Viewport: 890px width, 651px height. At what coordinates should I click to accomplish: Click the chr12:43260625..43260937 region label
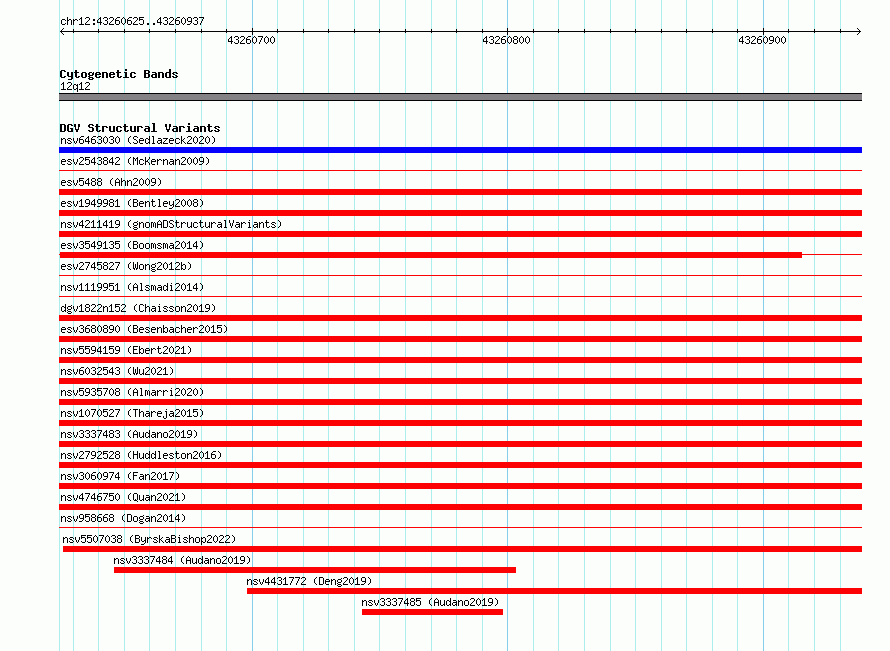132,21
